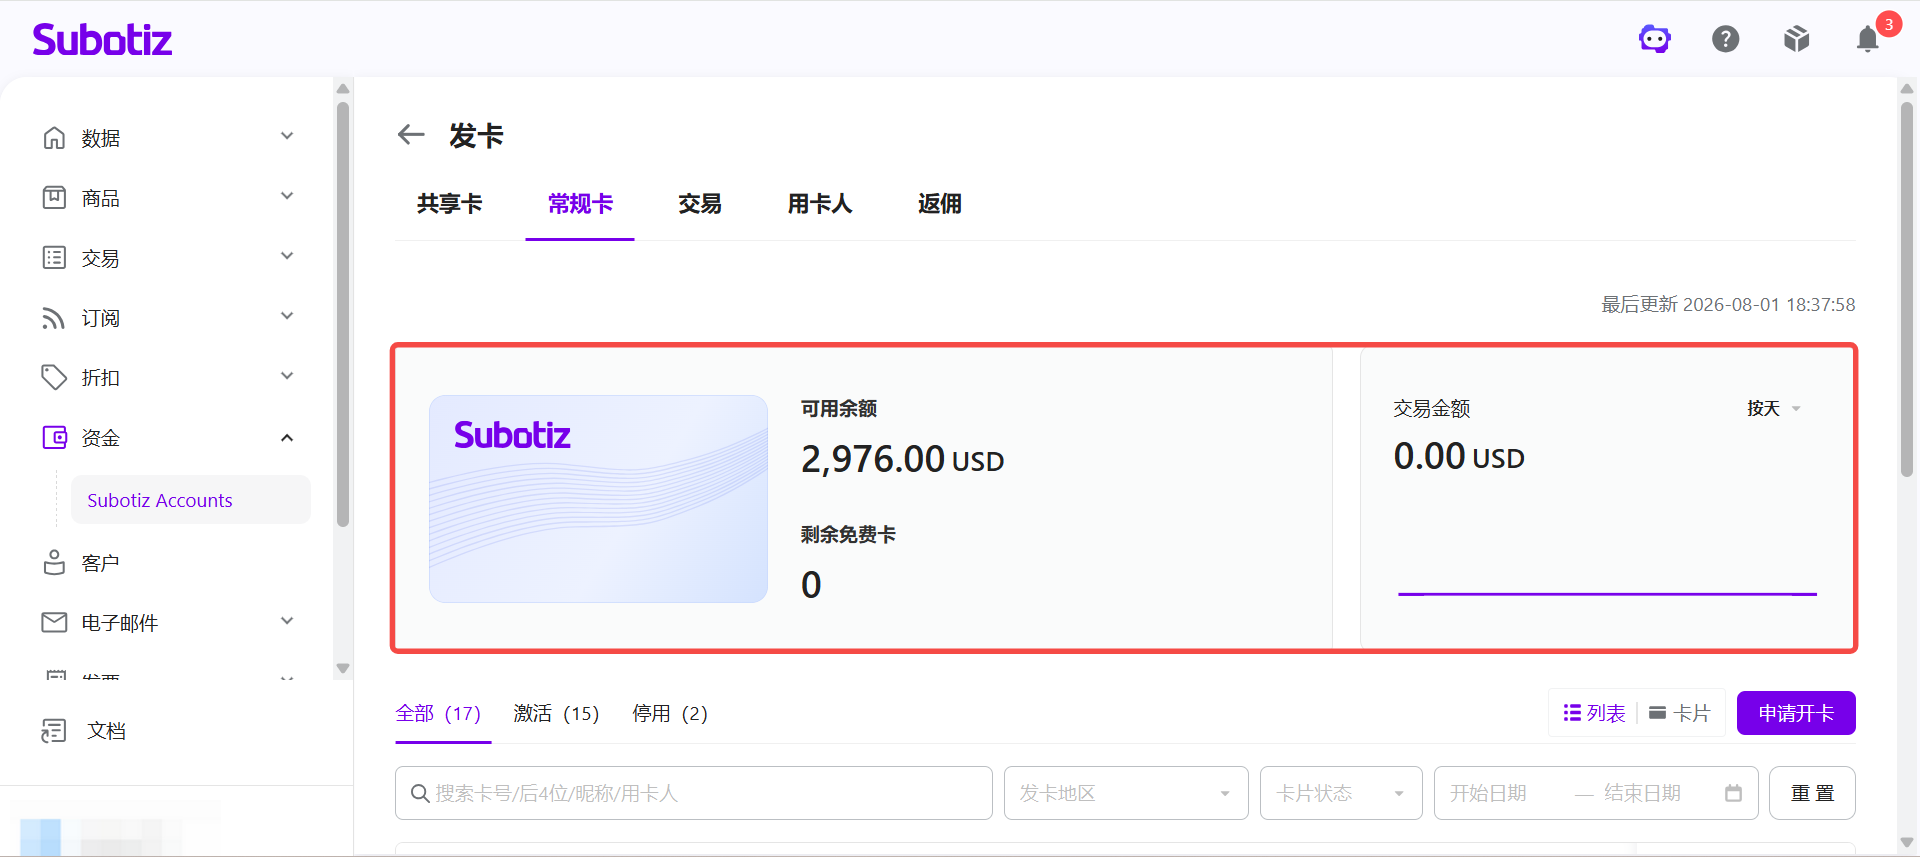This screenshot has height=857, width=1920.
Task: Open the 卡片状态 dropdown
Action: tap(1341, 793)
